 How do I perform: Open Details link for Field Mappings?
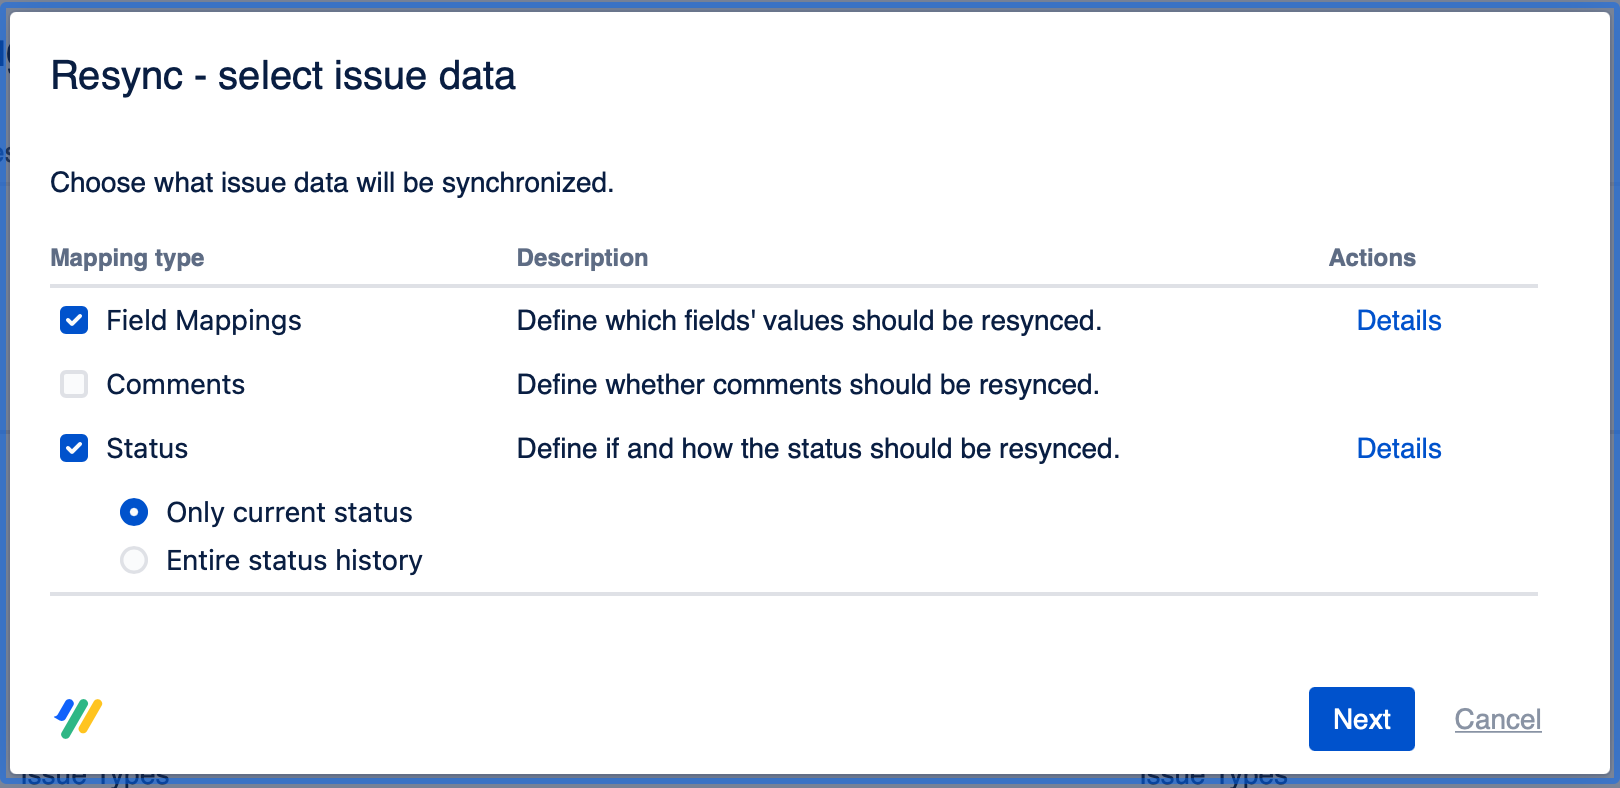1398,320
